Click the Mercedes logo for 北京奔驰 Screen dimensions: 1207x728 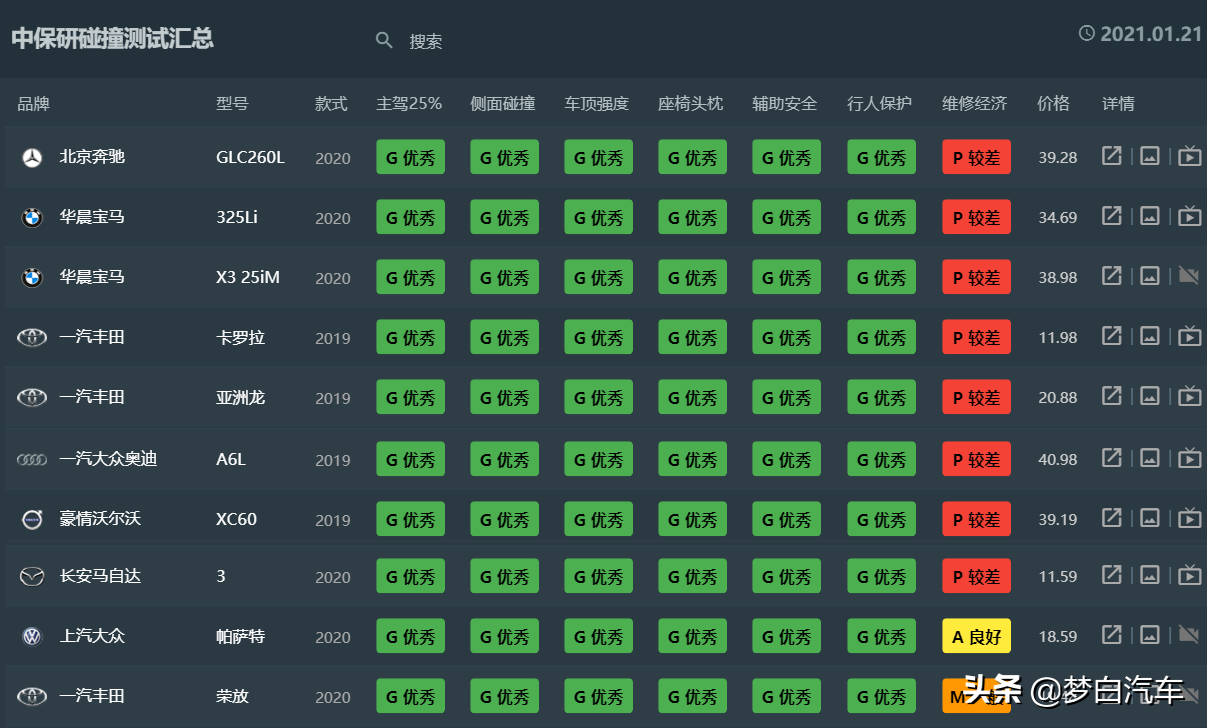point(32,158)
